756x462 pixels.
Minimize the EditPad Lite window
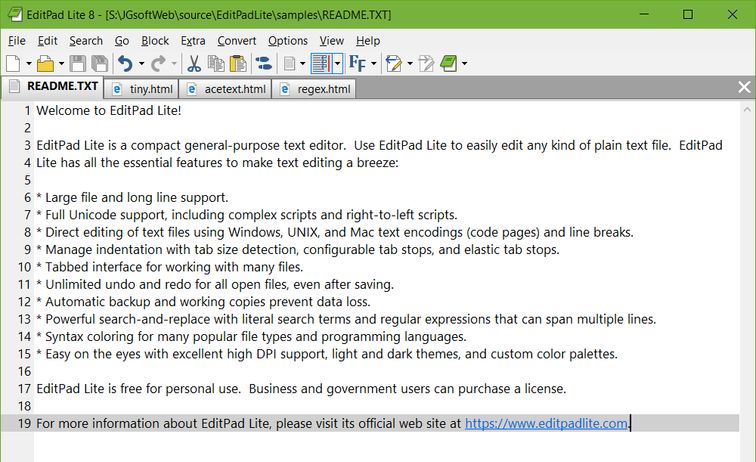pyautogui.click(x=644, y=14)
